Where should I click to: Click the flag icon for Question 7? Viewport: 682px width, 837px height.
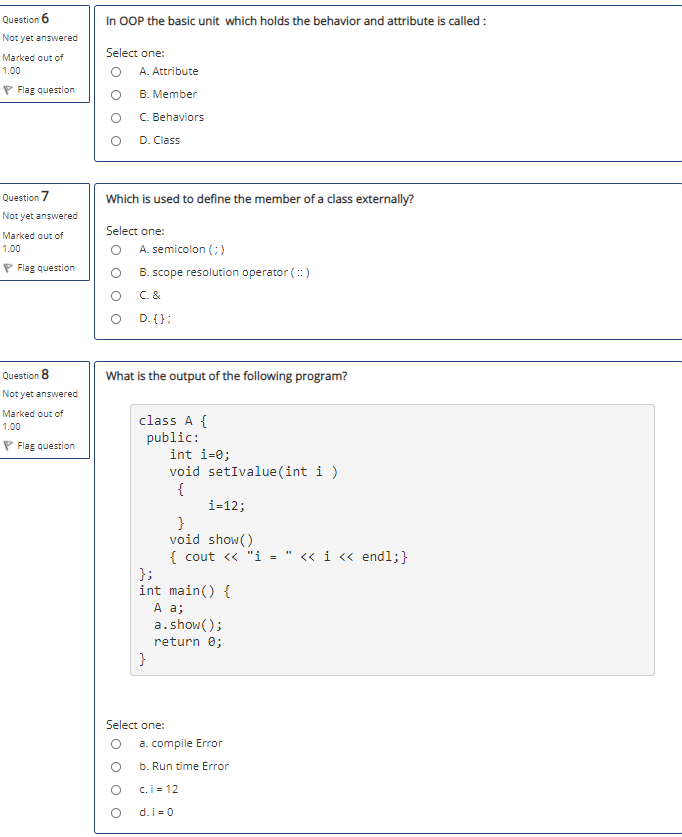tap(7, 268)
